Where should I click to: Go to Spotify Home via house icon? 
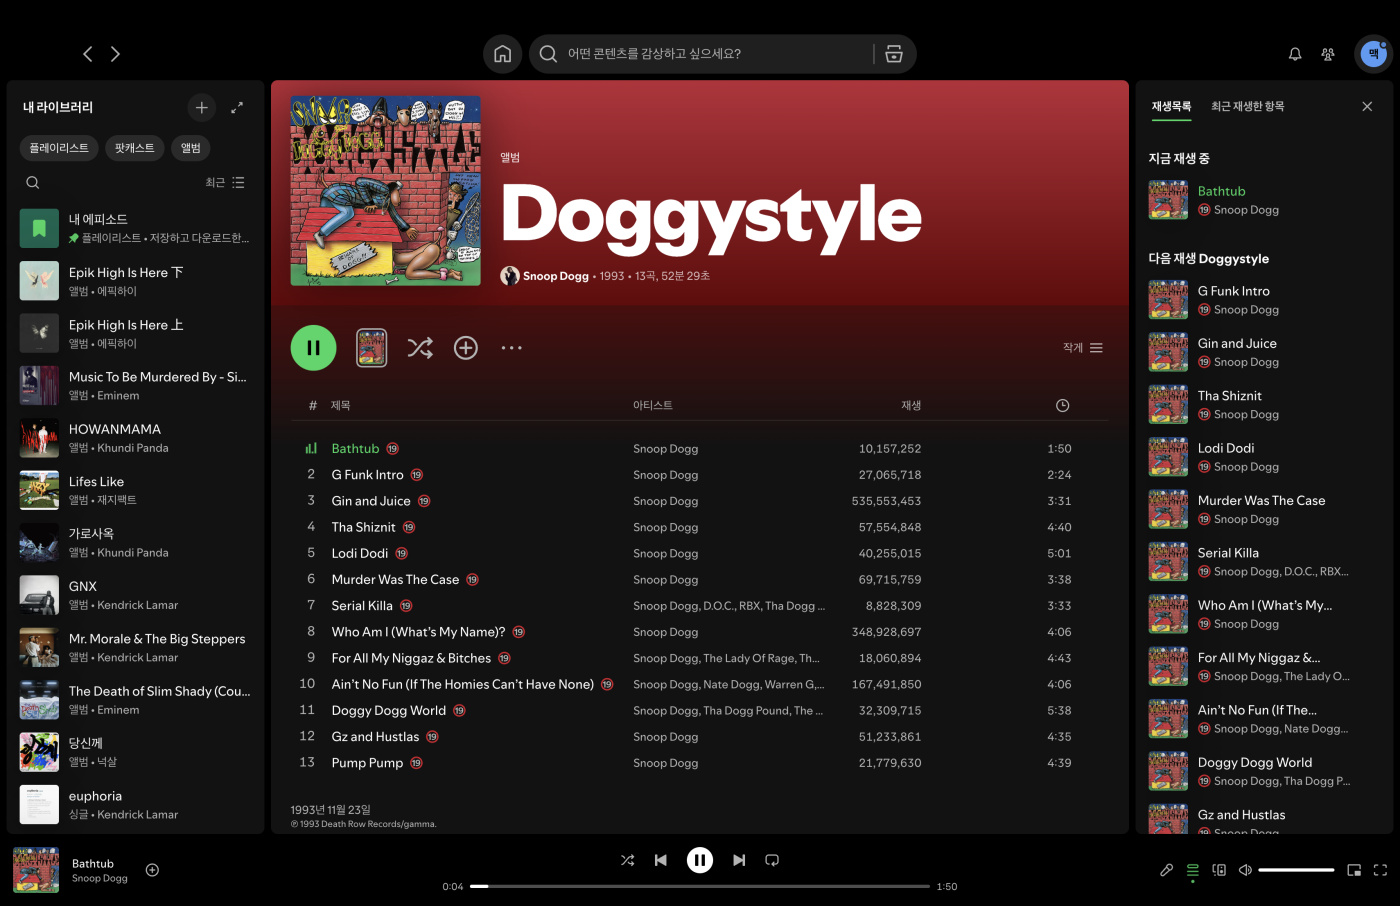coord(502,54)
